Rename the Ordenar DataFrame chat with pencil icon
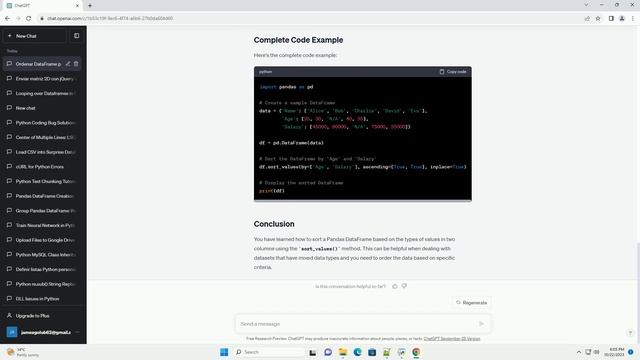This screenshot has height=360, width=640. [68, 64]
